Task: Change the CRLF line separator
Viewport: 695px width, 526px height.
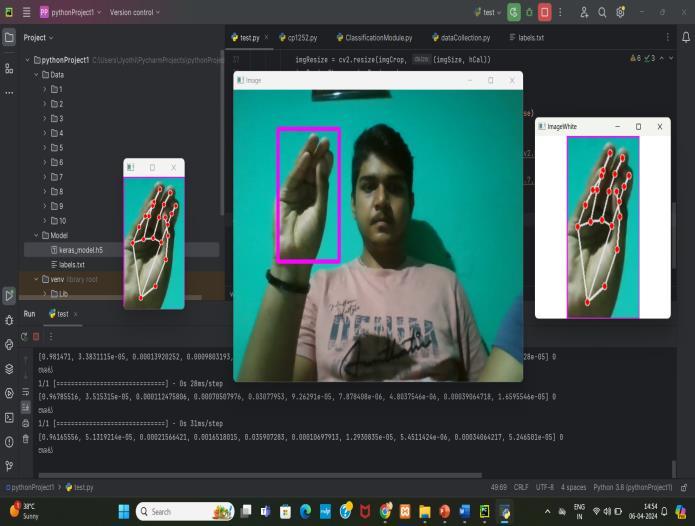Action: (521, 487)
